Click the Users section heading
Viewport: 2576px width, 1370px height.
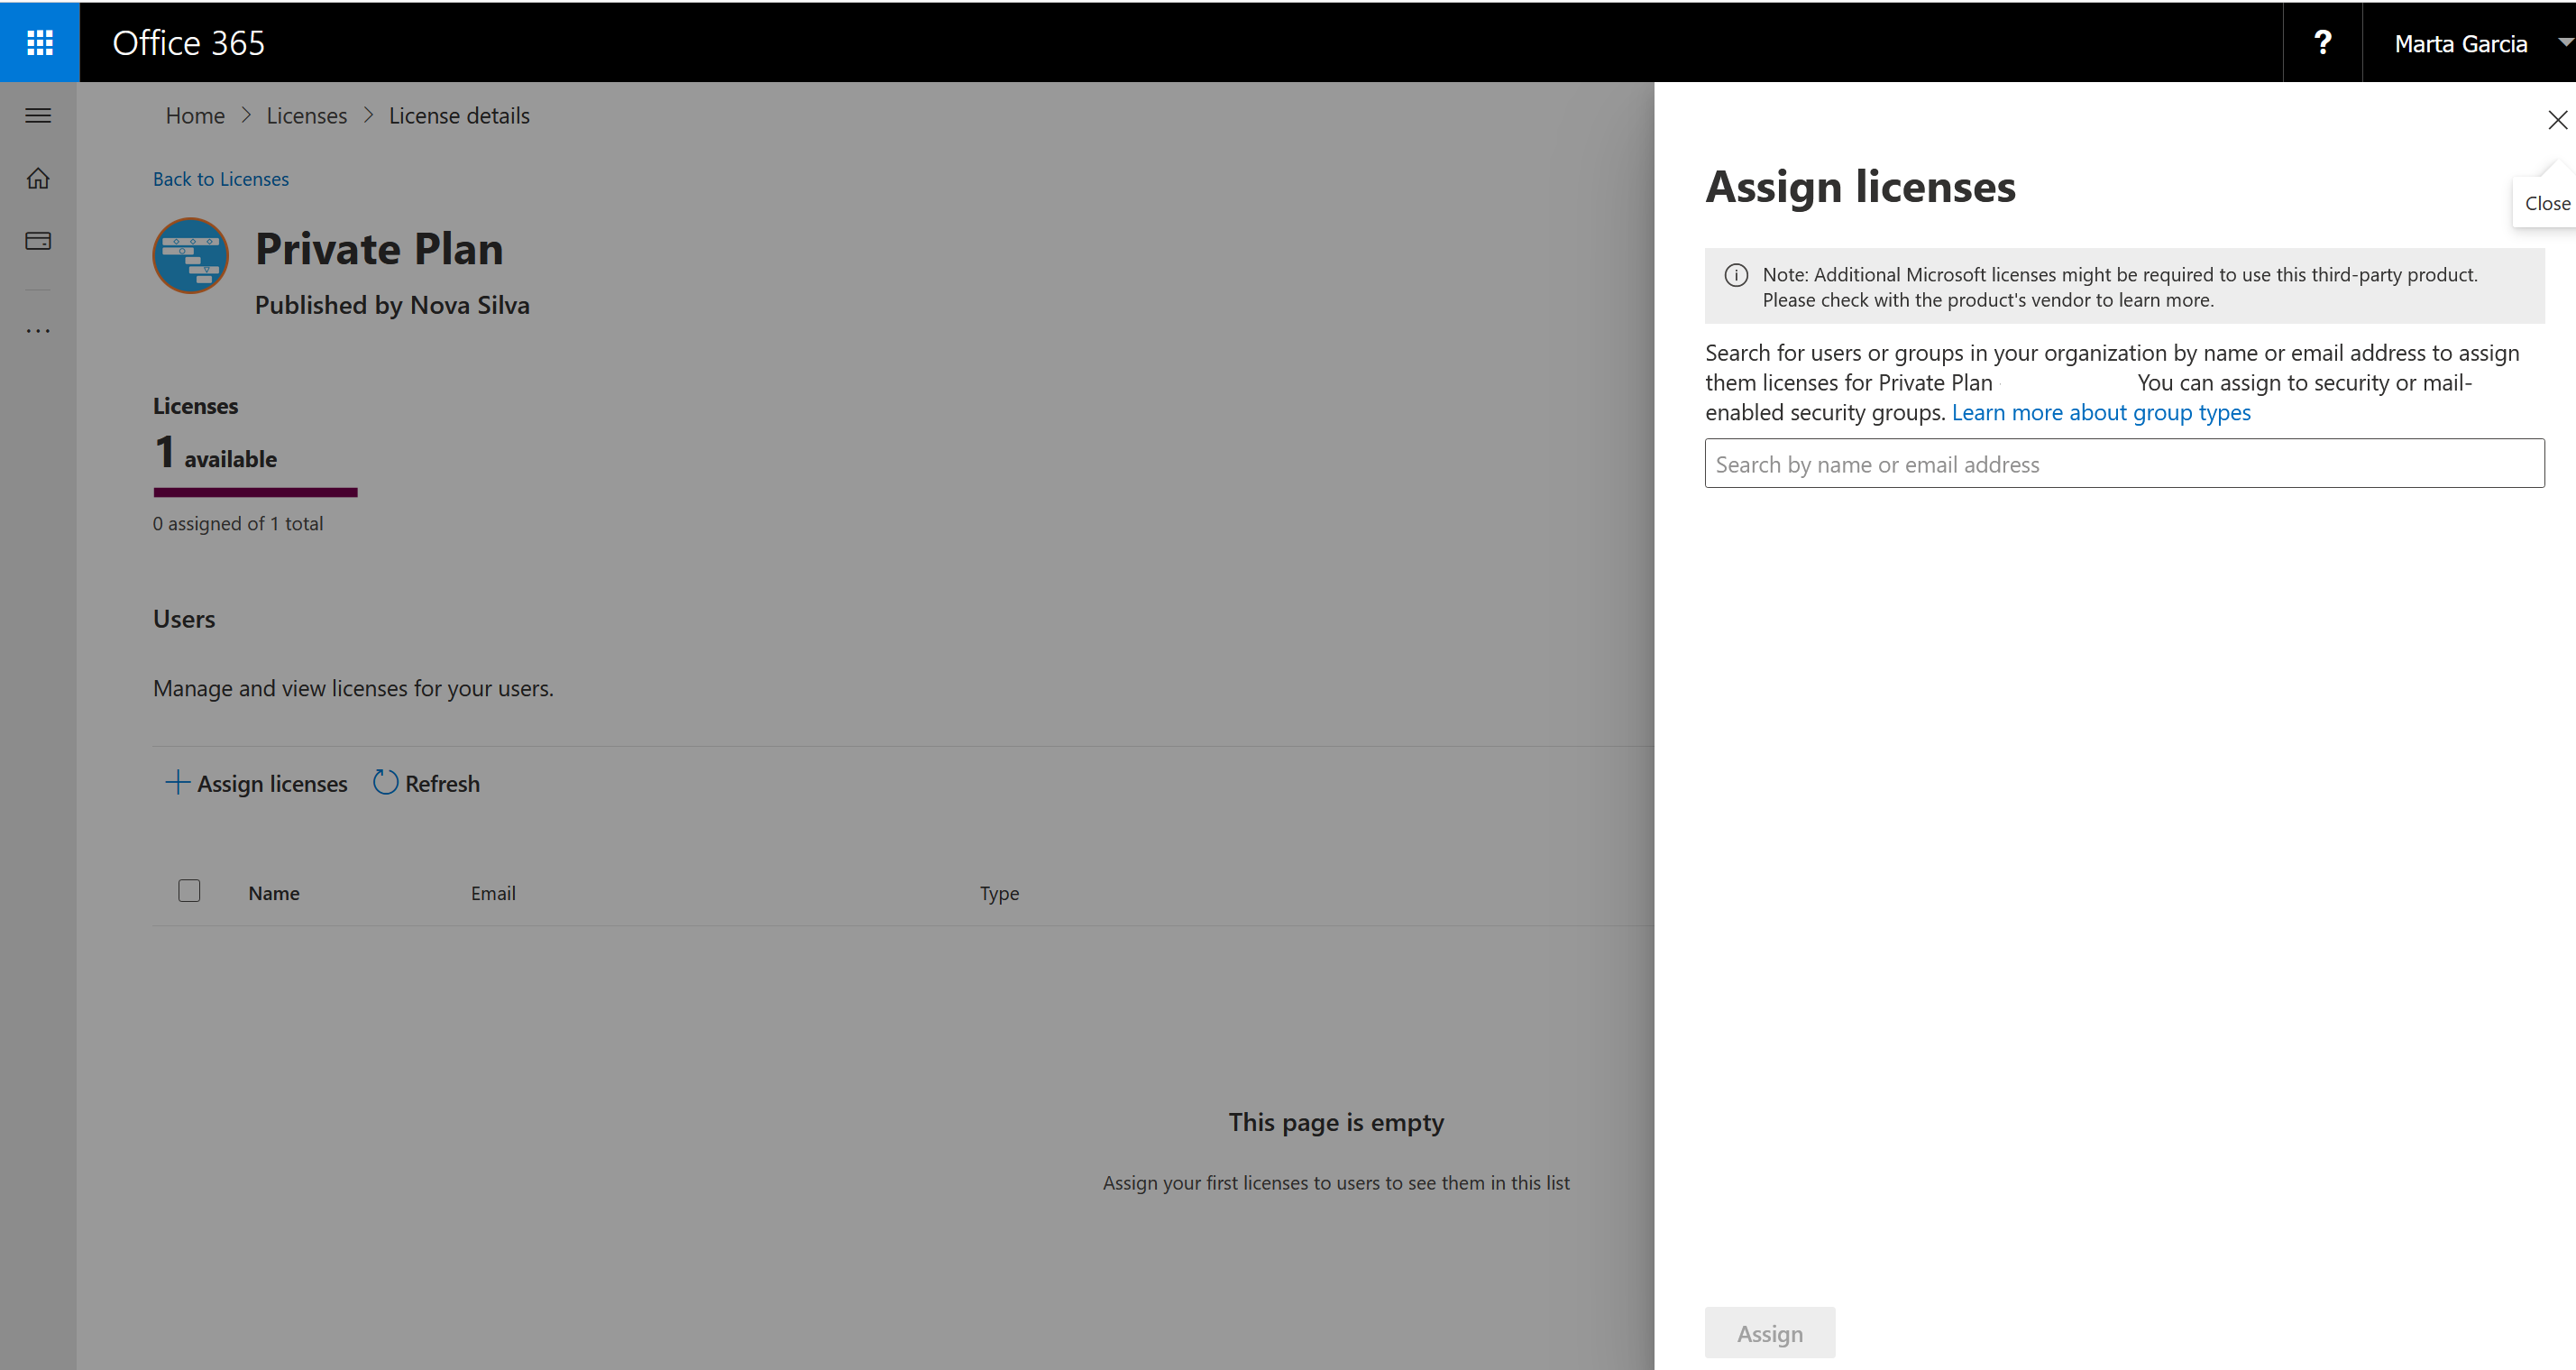184,619
